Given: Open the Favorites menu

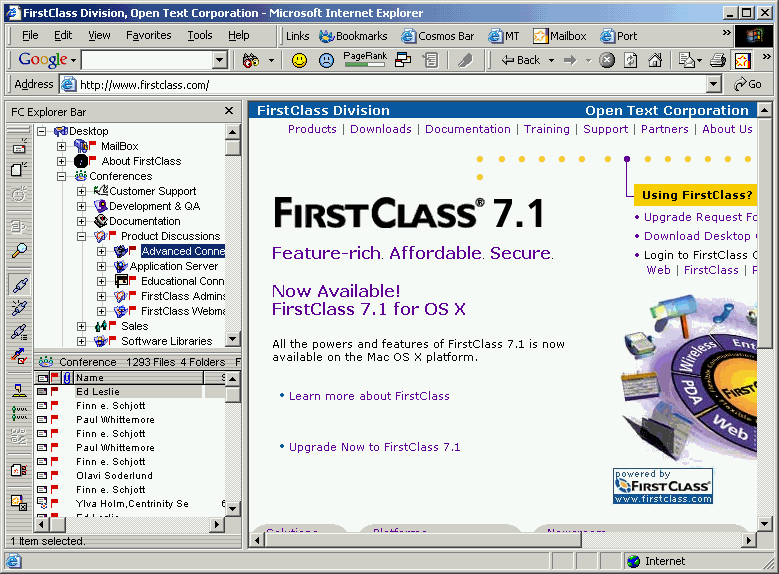Looking at the screenshot, I should pyautogui.click(x=148, y=35).
